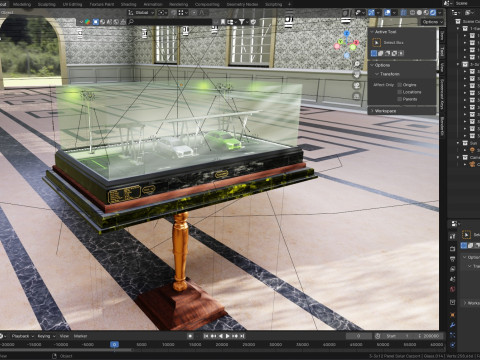This screenshot has width=480, height=360.
Task: Open the Keying menu in timeline
Action: point(46,336)
